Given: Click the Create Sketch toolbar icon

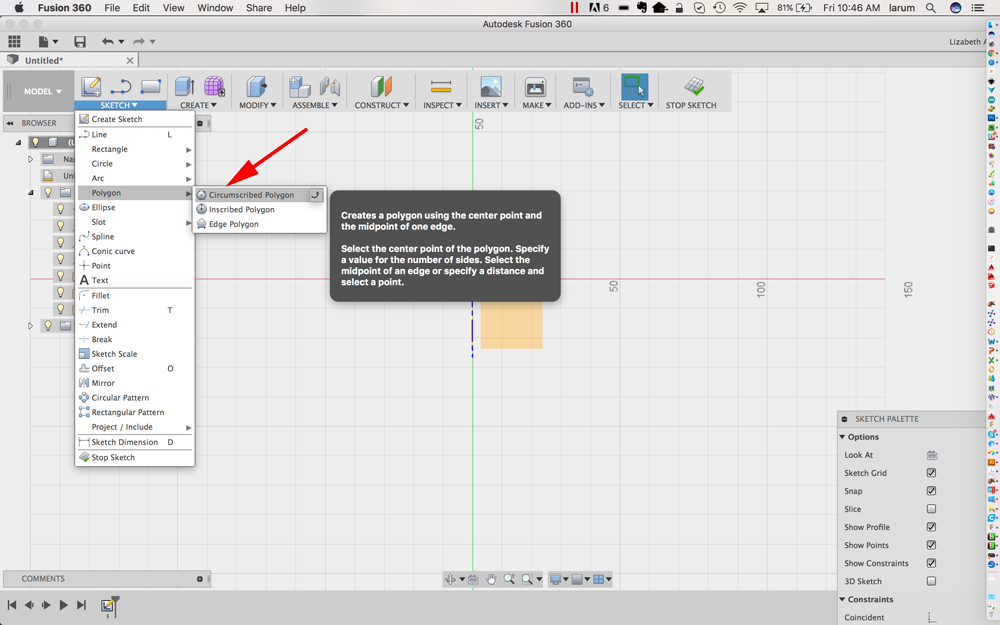Looking at the screenshot, I should click(91, 87).
